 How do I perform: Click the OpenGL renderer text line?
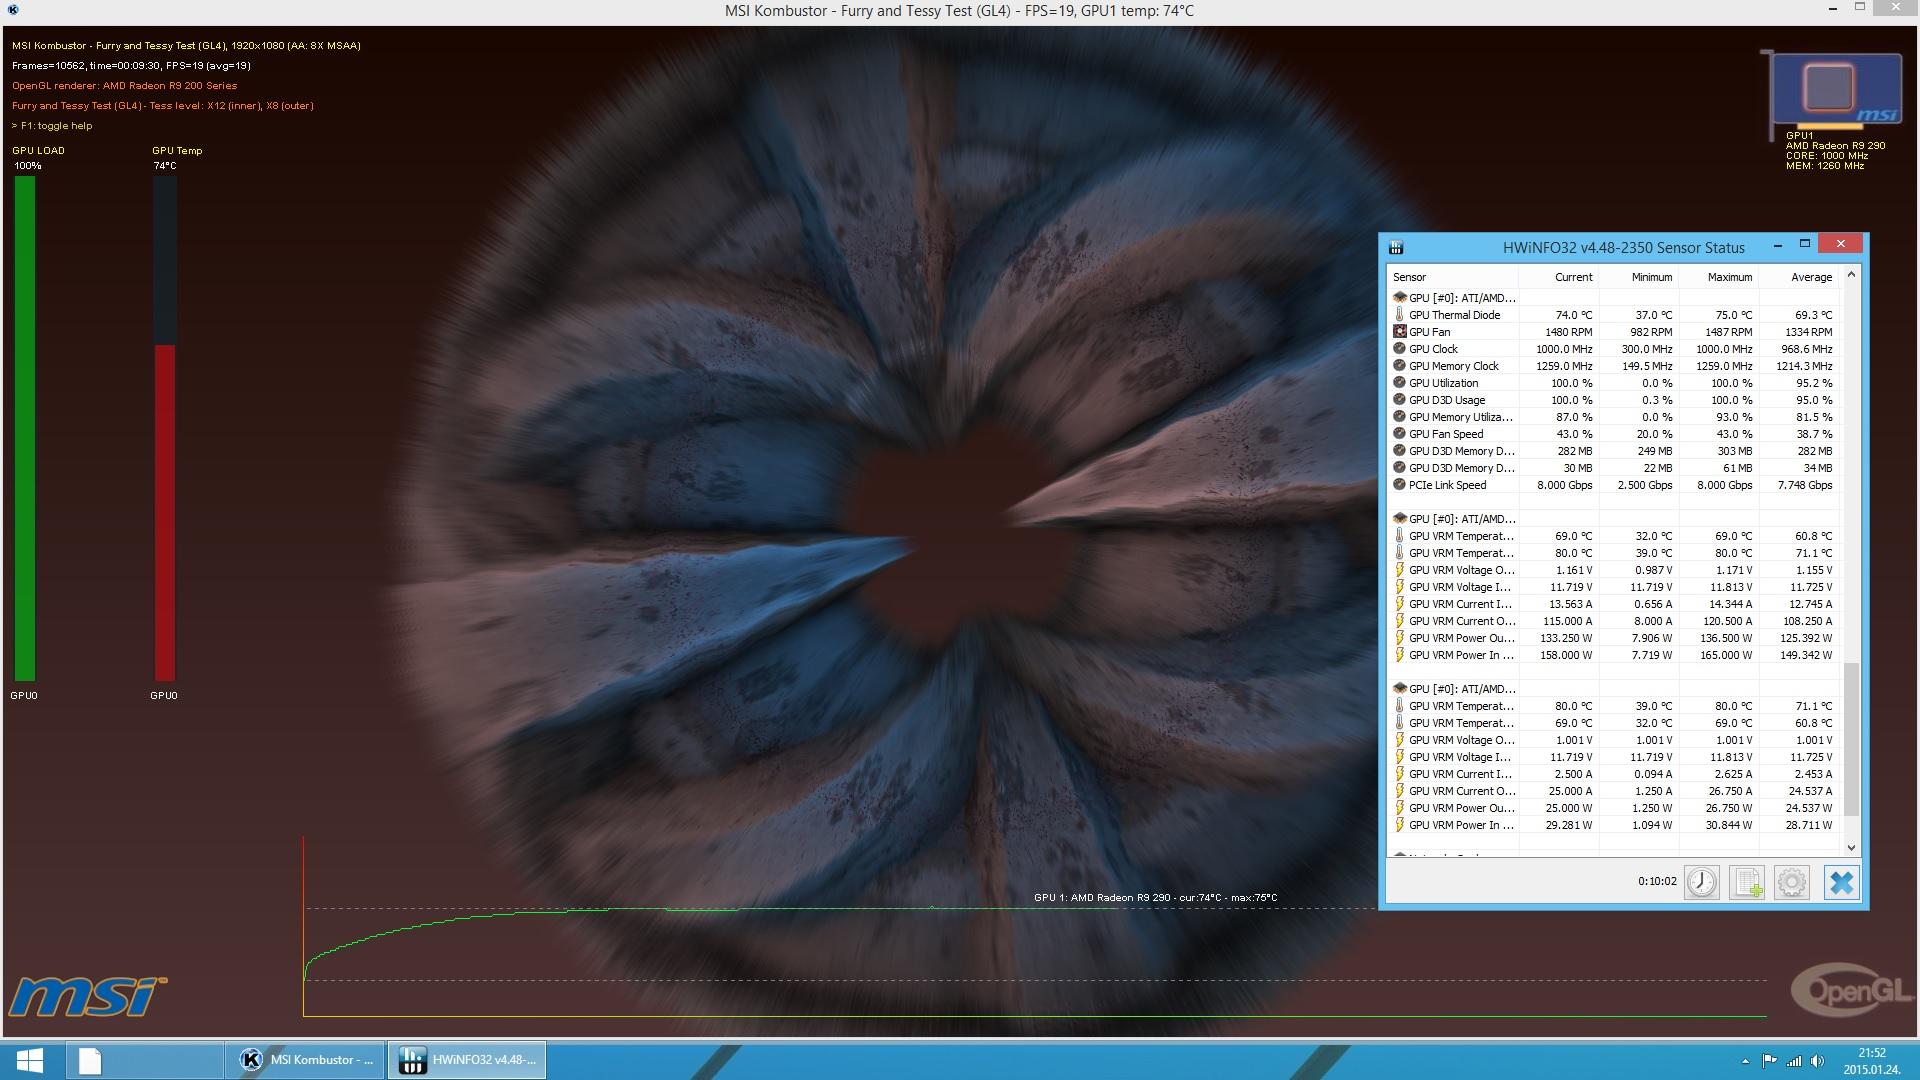click(124, 85)
